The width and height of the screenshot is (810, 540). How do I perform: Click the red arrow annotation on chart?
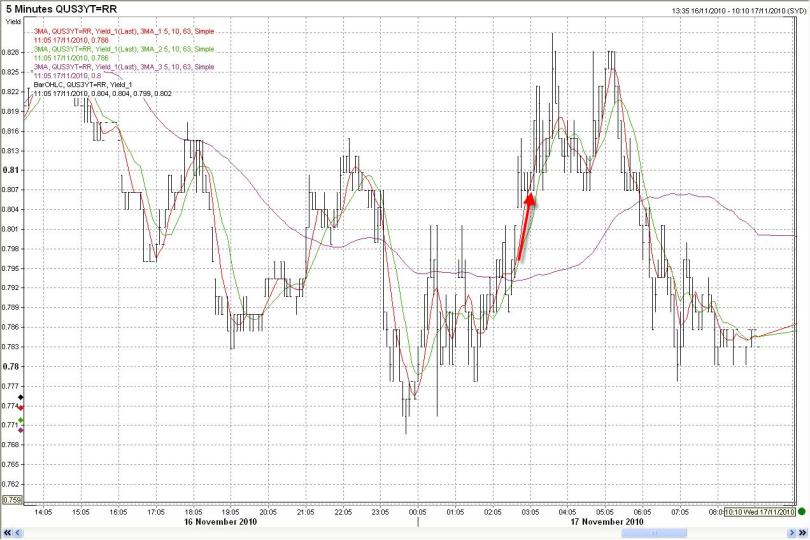pyautogui.click(x=526, y=226)
